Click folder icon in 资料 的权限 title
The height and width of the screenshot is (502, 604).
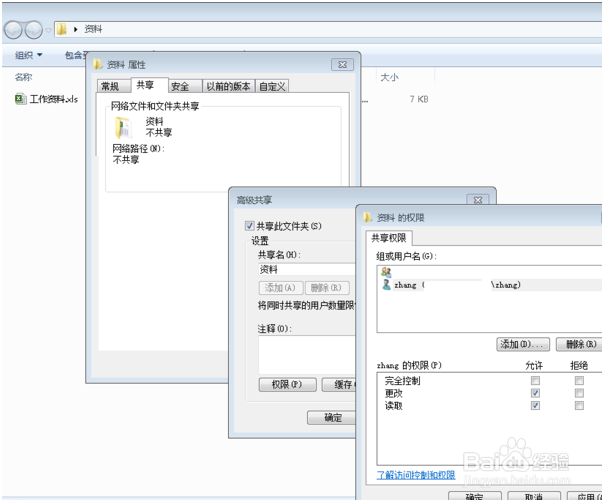[x=367, y=217]
